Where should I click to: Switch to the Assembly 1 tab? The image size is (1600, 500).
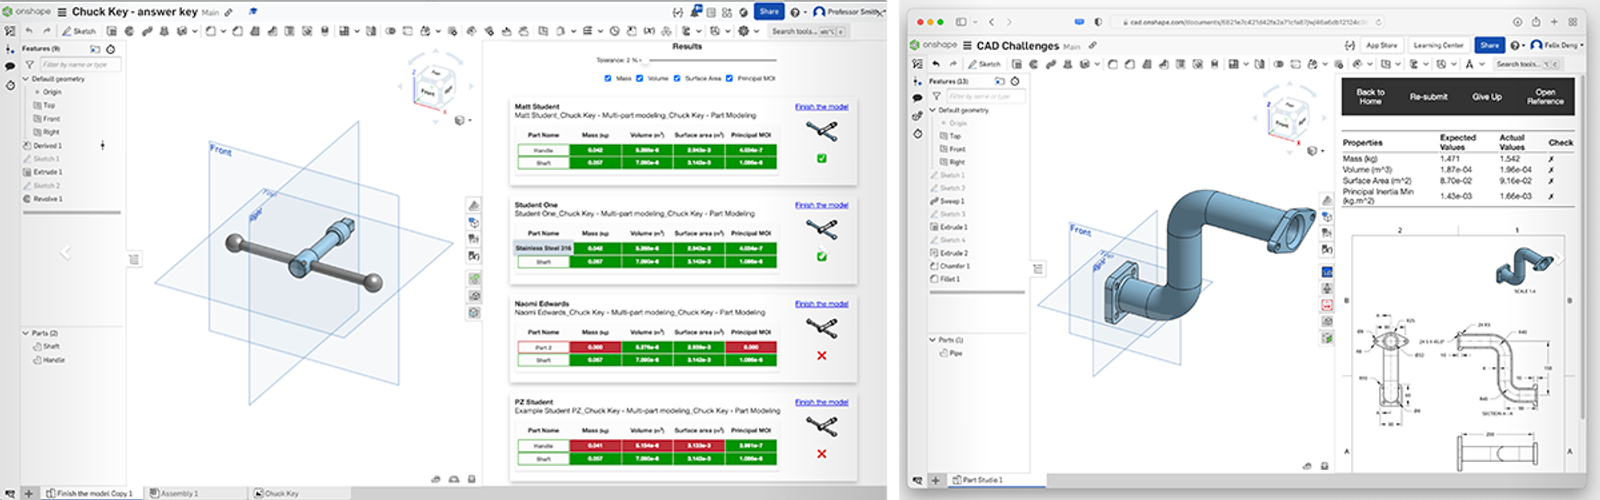pyautogui.click(x=175, y=493)
